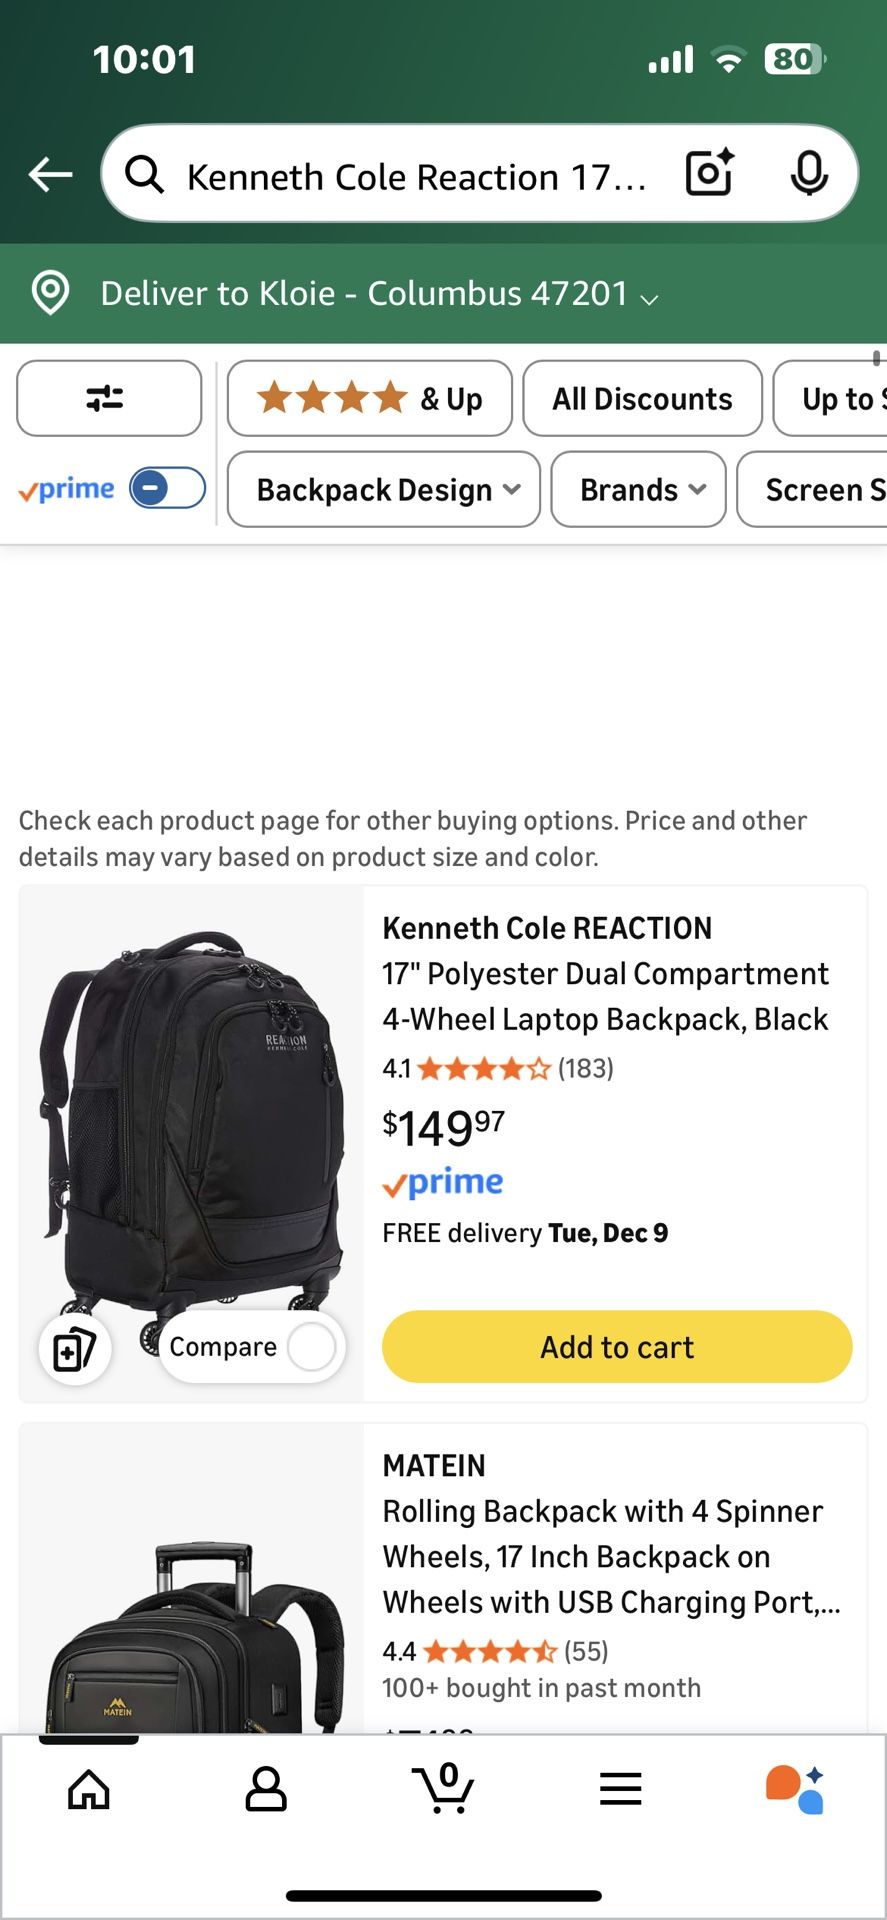Select the 4 stars & Up filter
The height and width of the screenshot is (1920, 887).
[369, 398]
